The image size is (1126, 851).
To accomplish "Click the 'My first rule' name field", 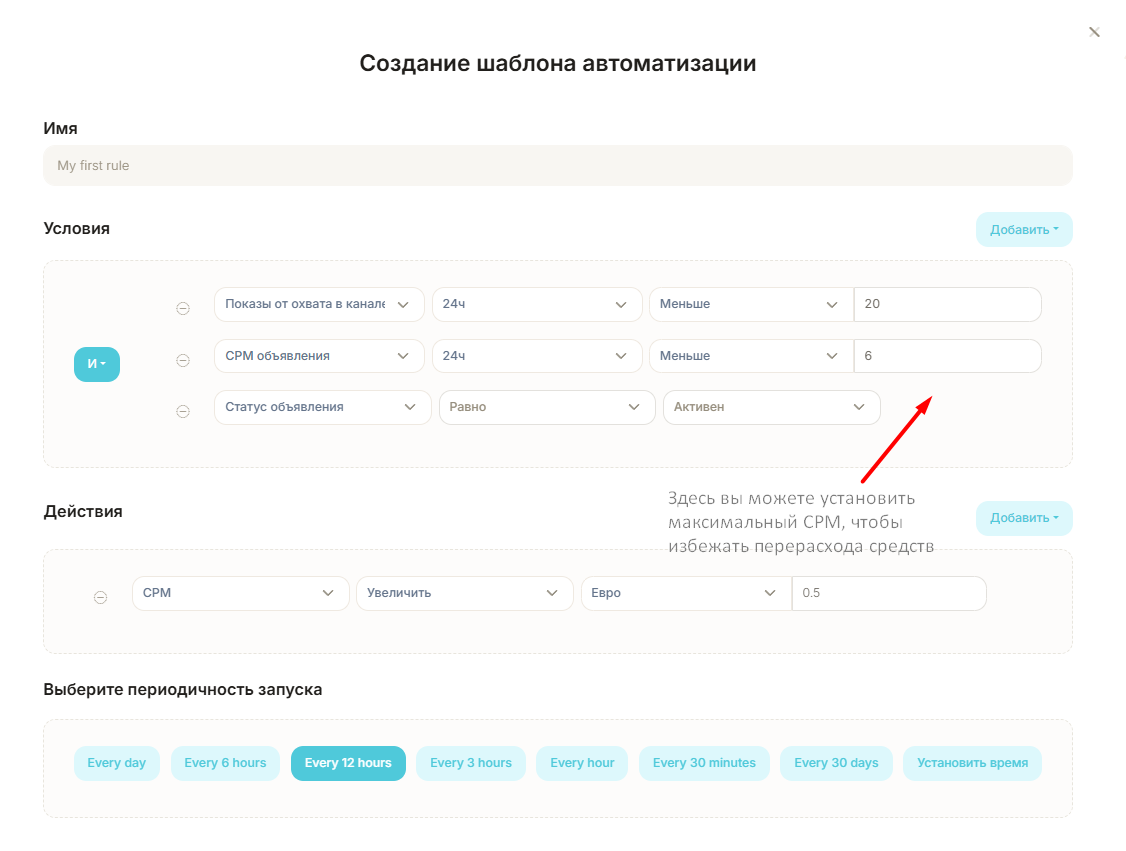I will (557, 166).
